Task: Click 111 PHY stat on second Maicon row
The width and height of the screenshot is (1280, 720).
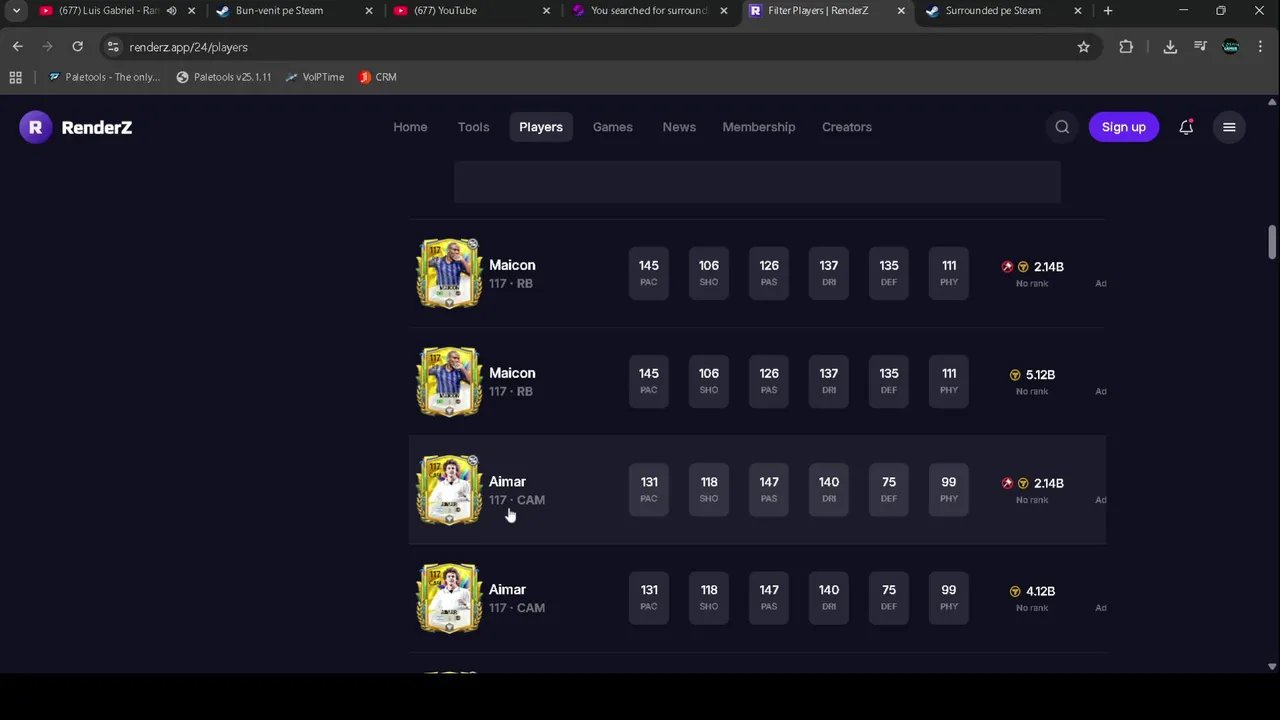Action: [x=949, y=381]
